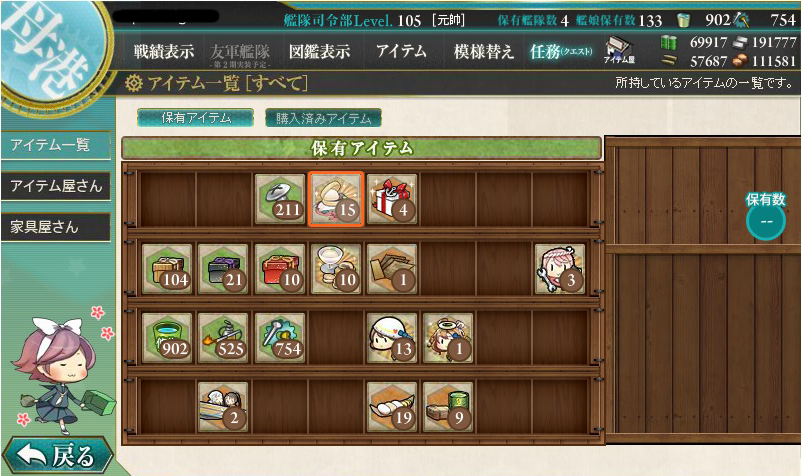Open the 任務 (クエスト) menu
Viewport: 802px width, 476px height.
(561, 52)
